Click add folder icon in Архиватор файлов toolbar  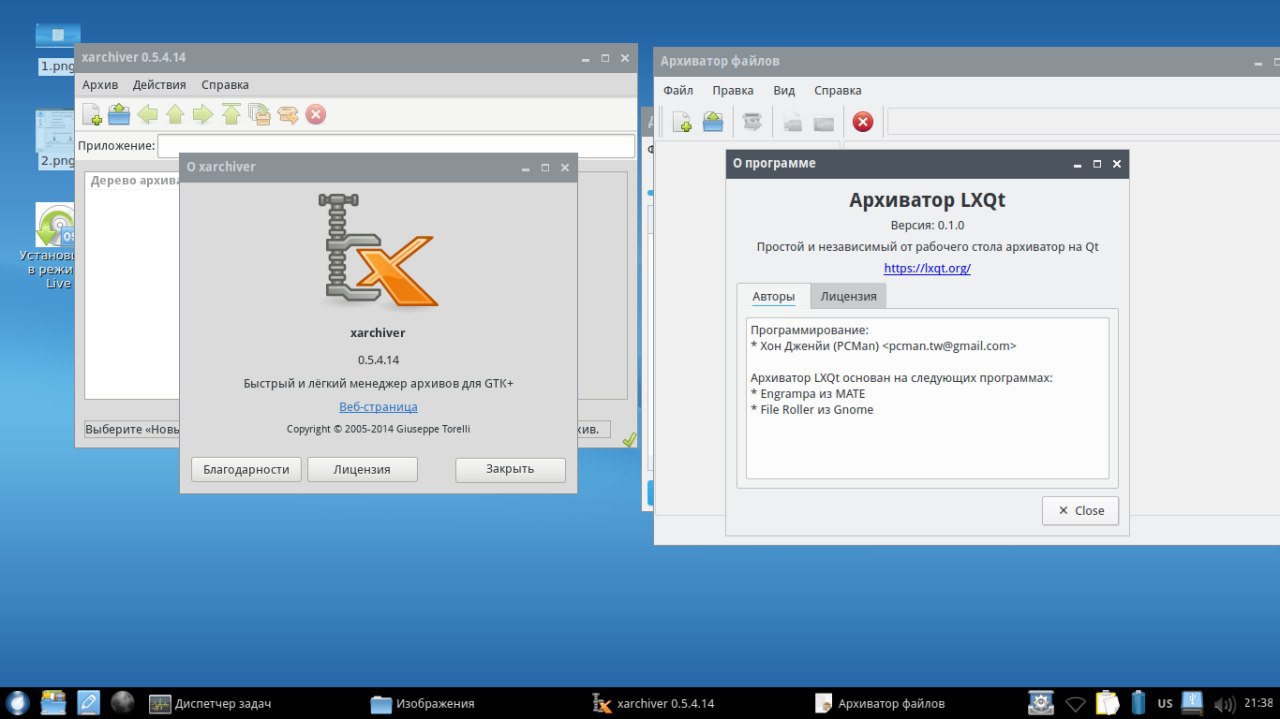coord(824,122)
